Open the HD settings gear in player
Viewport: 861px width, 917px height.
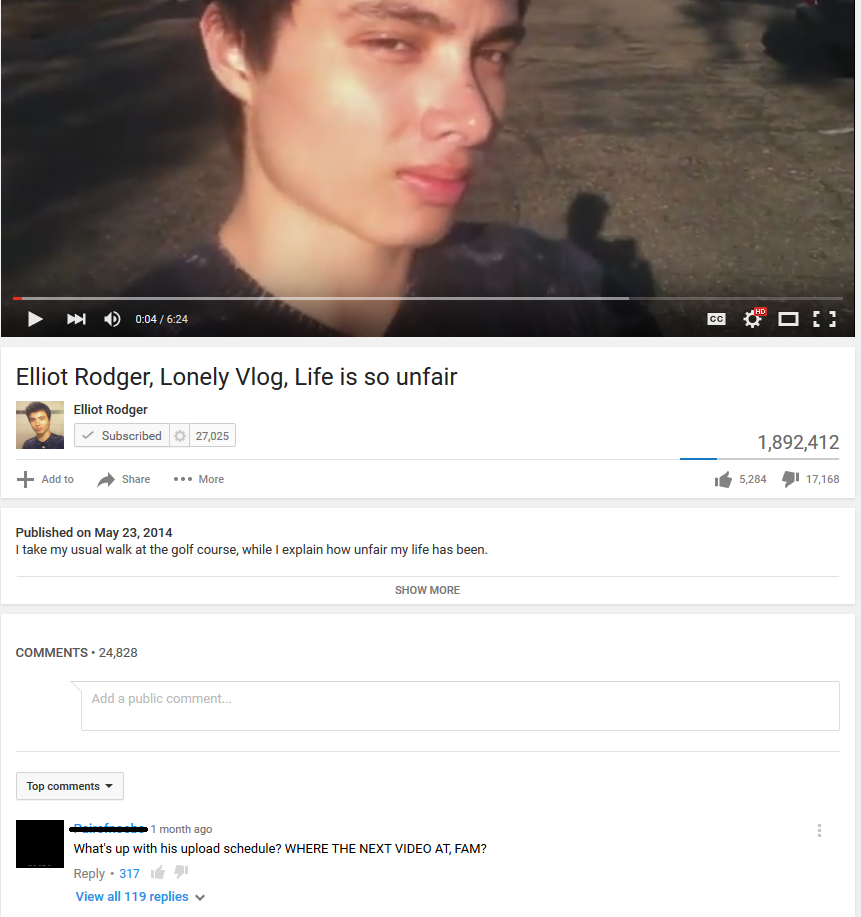pos(753,319)
